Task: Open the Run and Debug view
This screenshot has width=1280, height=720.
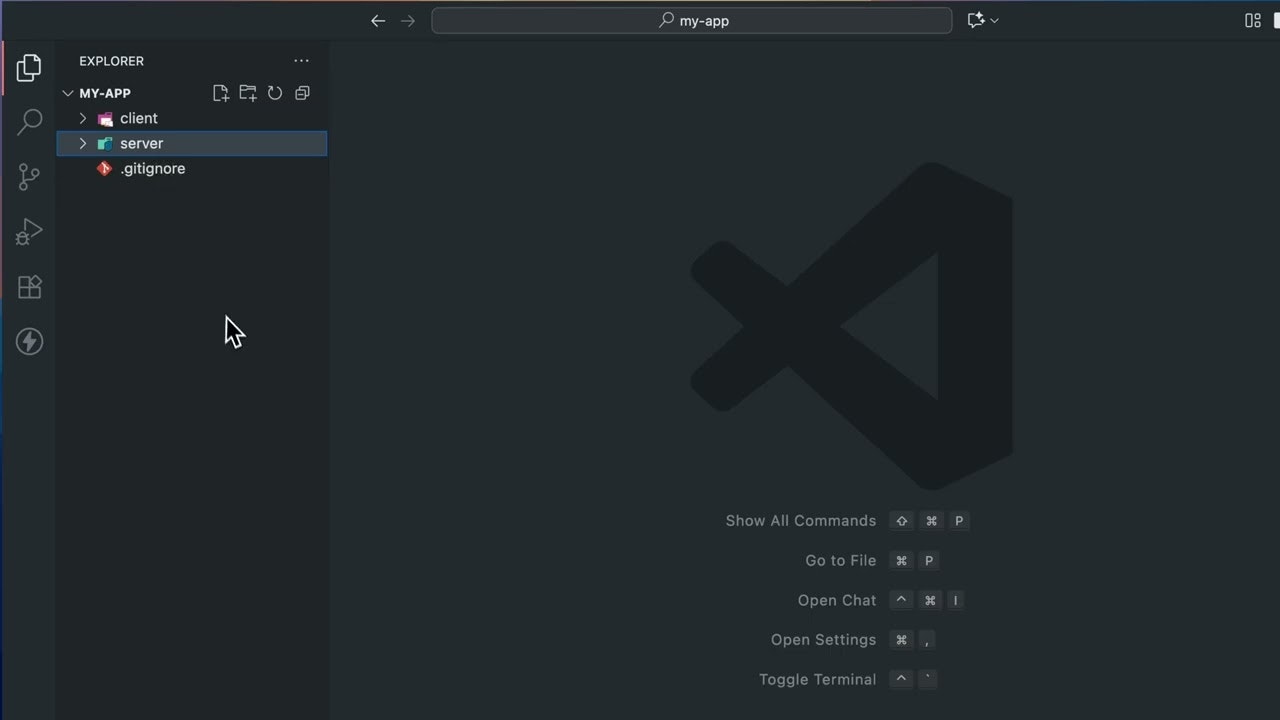Action: [x=29, y=231]
